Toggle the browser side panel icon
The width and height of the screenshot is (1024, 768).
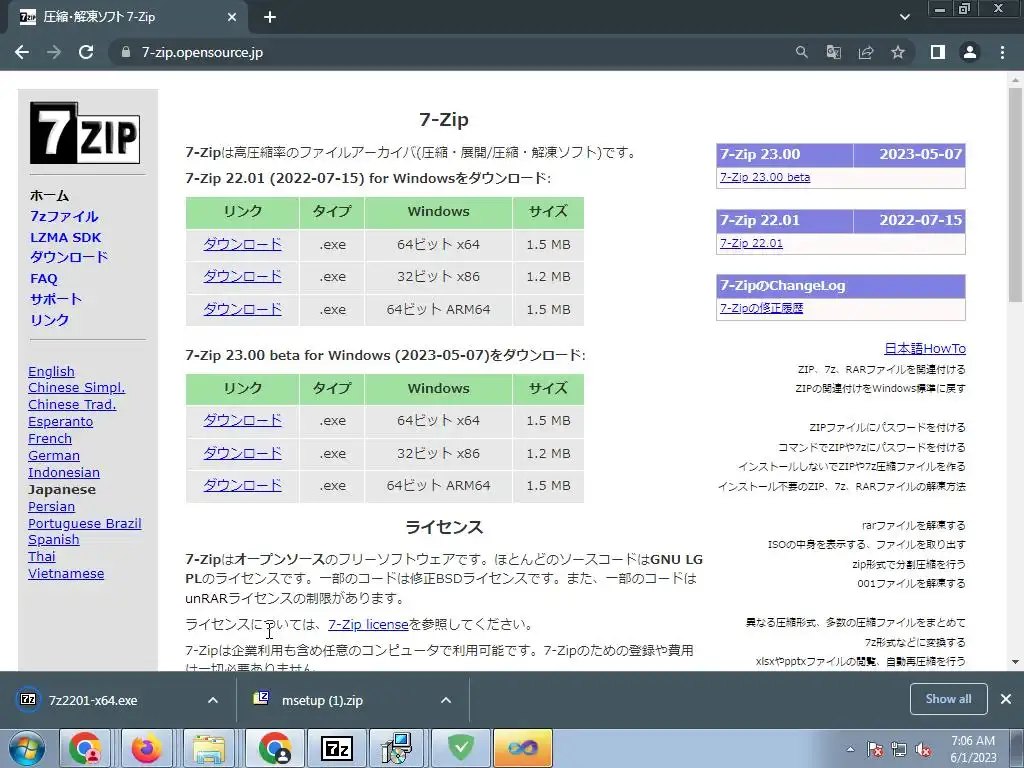click(938, 52)
